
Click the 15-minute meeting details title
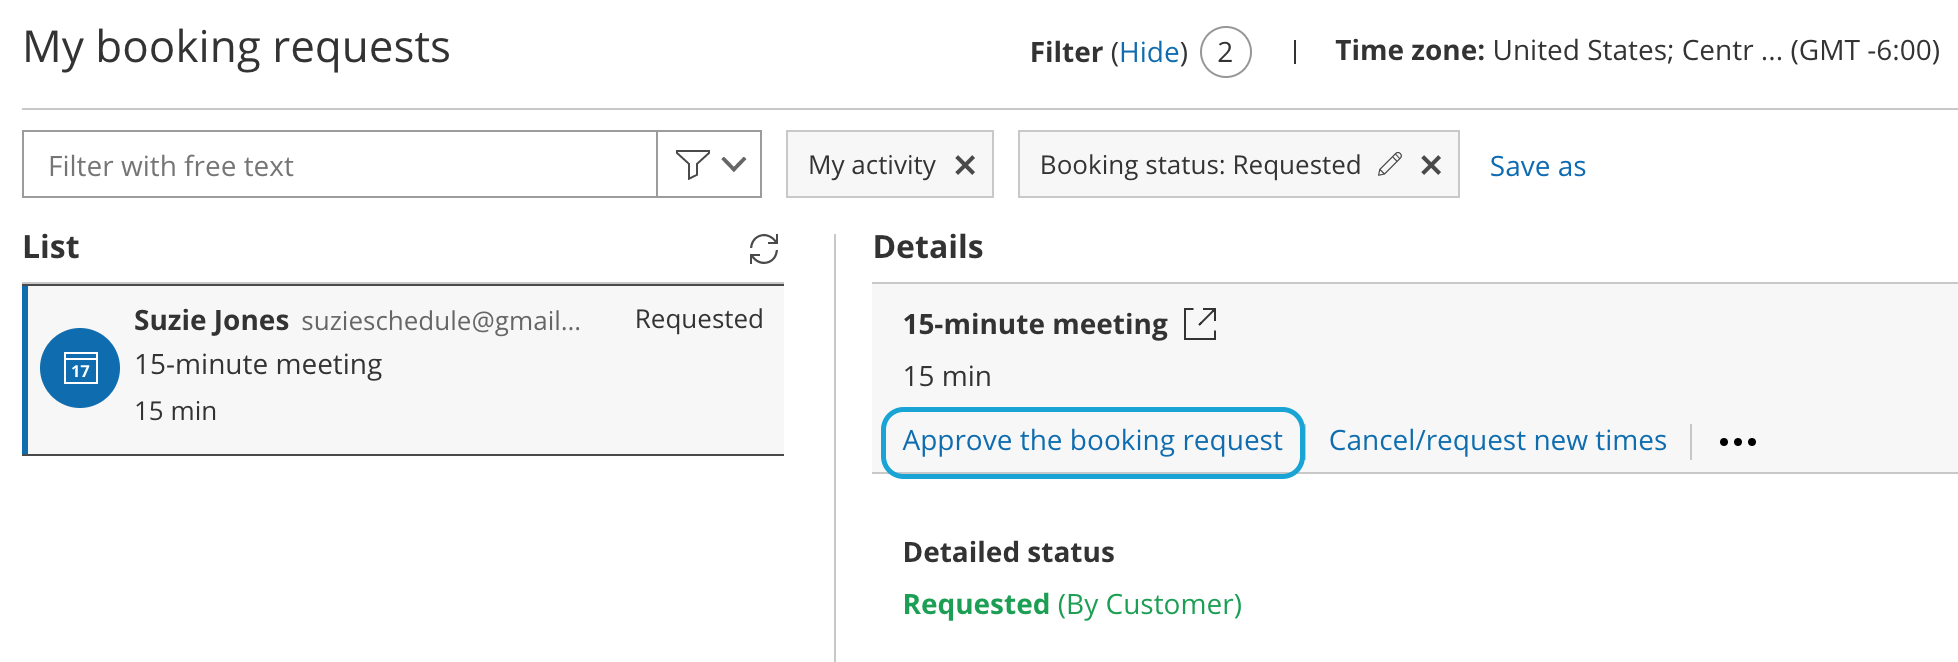[x=1035, y=324]
